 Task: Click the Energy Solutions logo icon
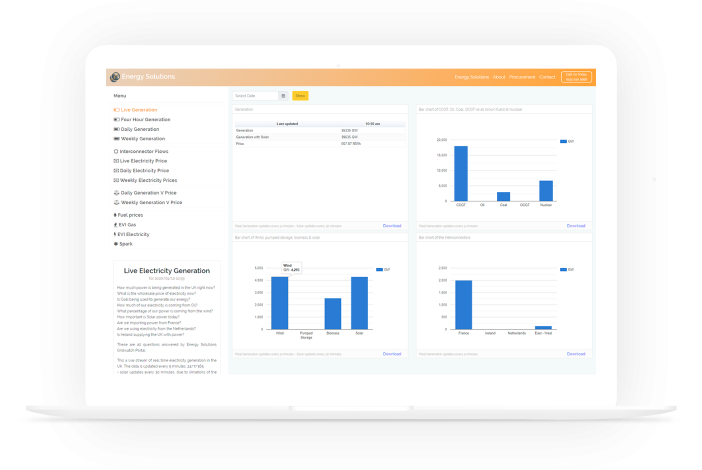[114, 77]
